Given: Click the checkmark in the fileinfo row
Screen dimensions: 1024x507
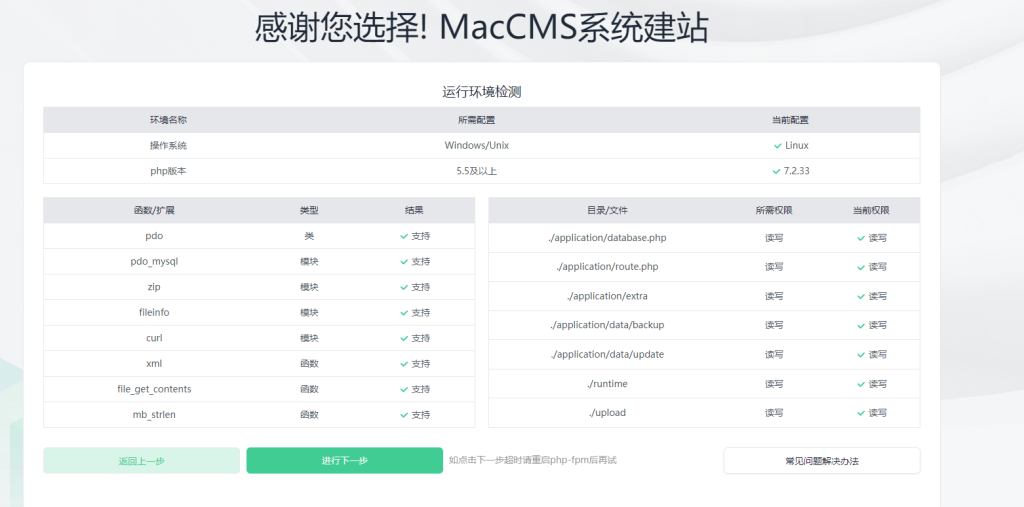Looking at the screenshot, I should pos(404,313).
